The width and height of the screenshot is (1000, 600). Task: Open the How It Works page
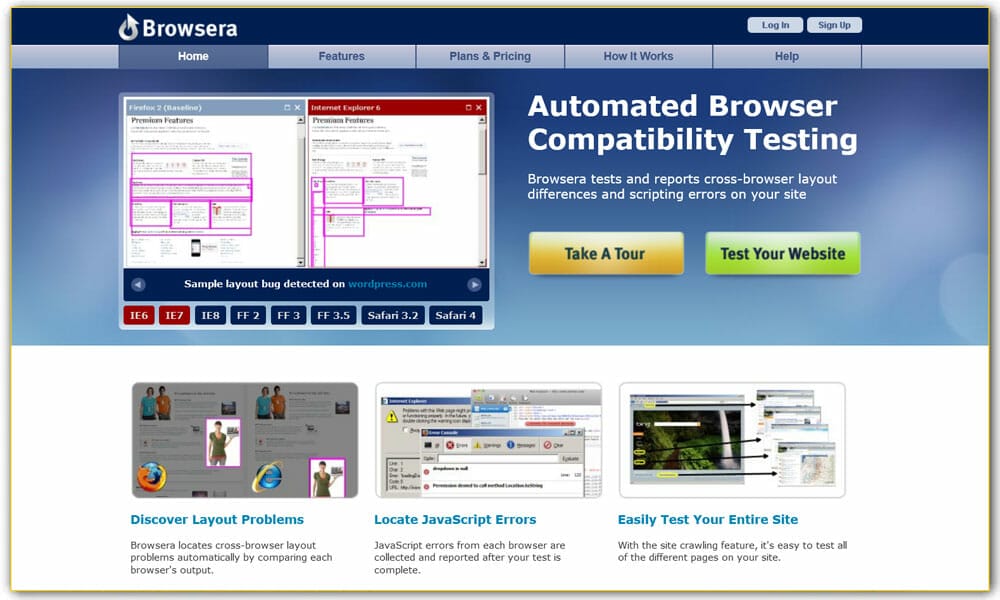point(638,57)
